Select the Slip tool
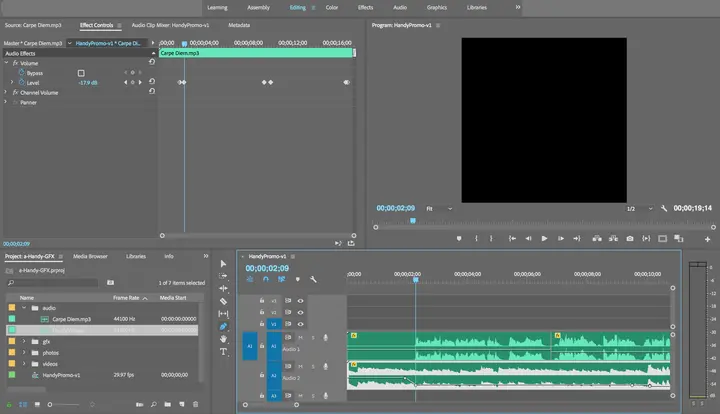This screenshot has height=414, width=720. pyautogui.click(x=223, y=313)
